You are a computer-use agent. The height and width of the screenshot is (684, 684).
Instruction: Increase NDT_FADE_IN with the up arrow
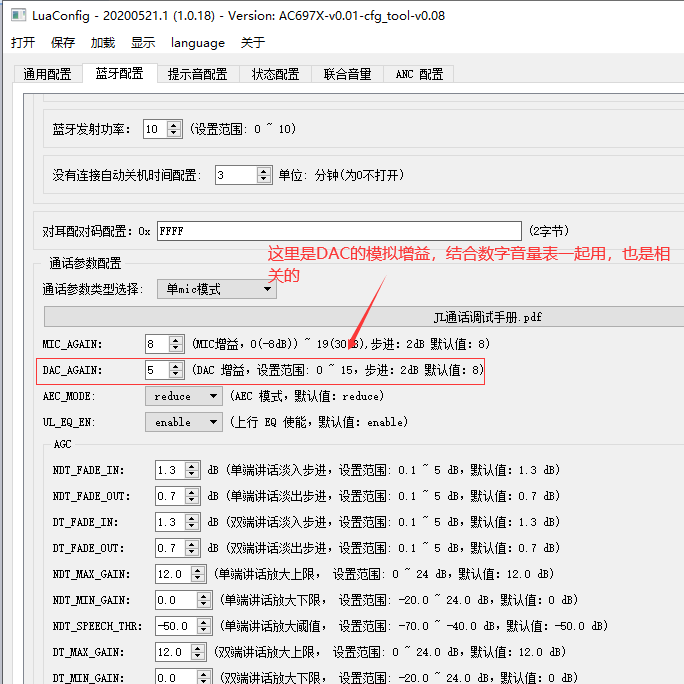(x=192, y=466)
